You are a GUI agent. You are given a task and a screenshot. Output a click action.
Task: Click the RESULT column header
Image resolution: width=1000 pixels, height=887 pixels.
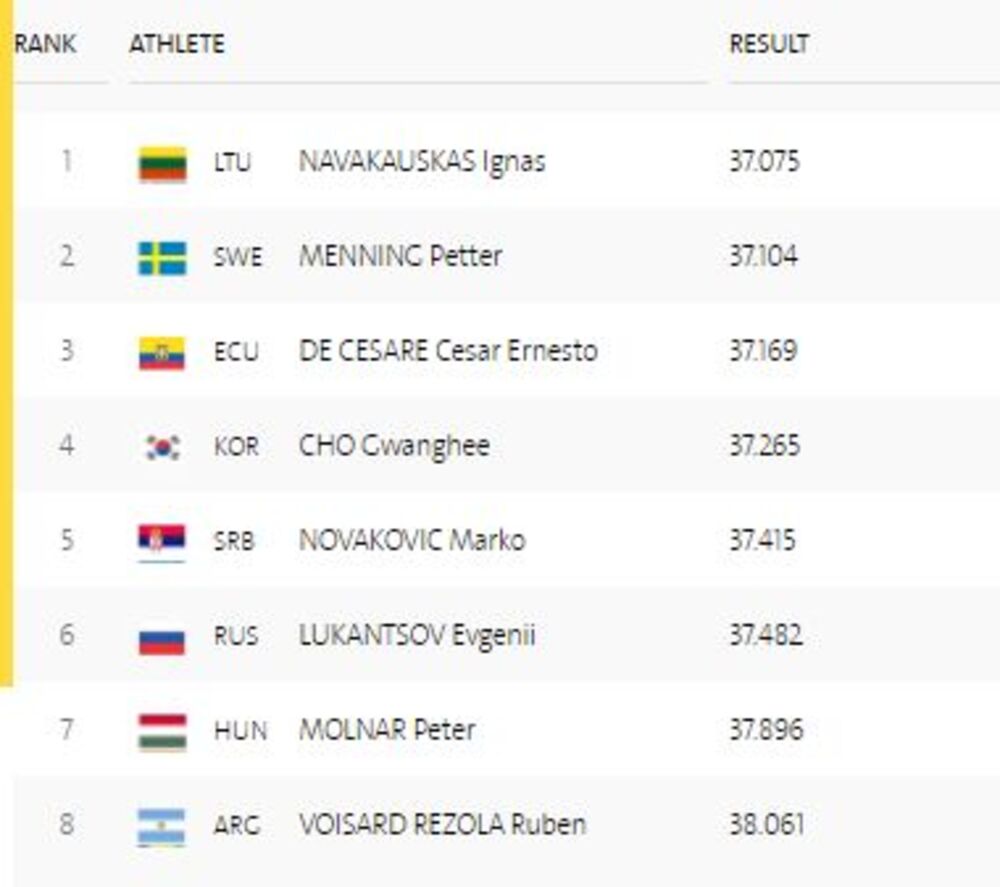coord(769,45)
